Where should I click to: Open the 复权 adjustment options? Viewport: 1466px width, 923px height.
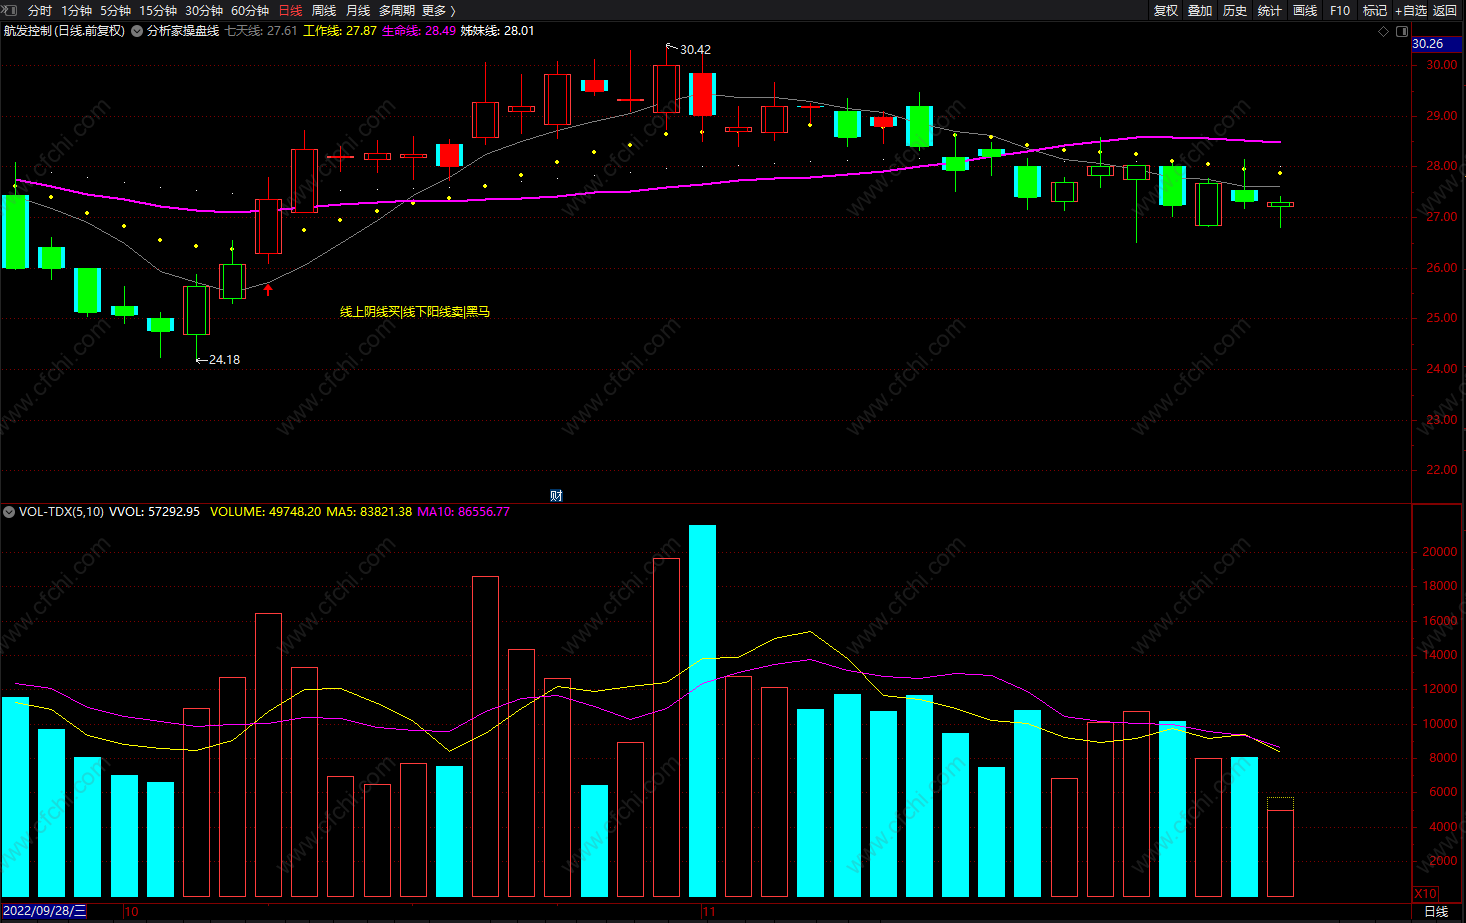pos(1166,10)
